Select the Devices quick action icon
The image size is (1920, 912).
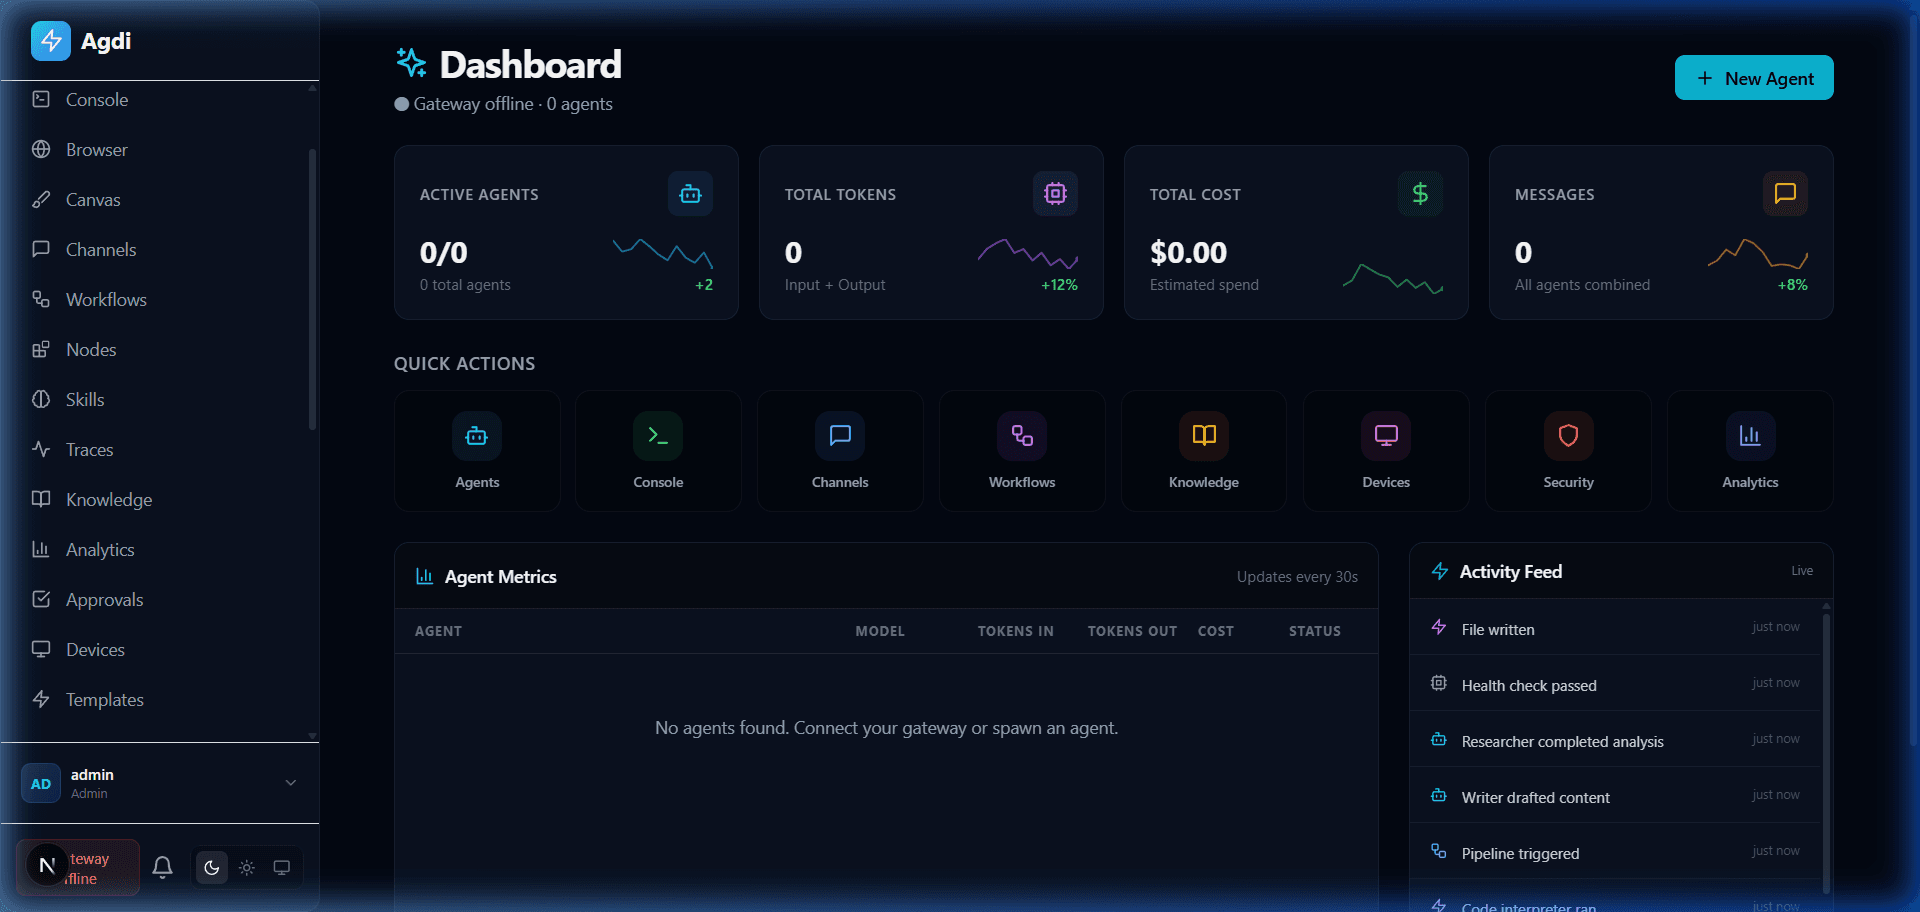[x=1385, y=436]
